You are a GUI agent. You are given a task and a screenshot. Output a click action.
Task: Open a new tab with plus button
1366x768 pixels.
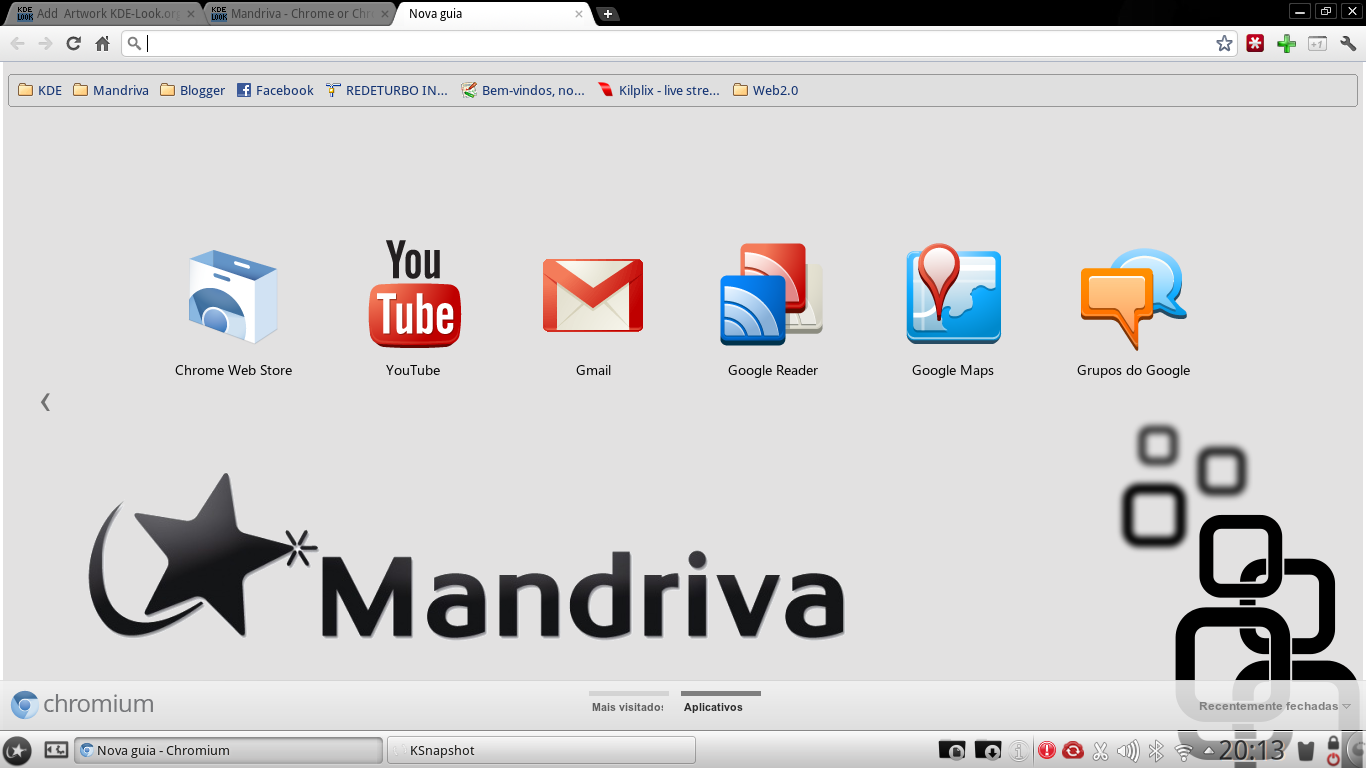tap(607, 14)
